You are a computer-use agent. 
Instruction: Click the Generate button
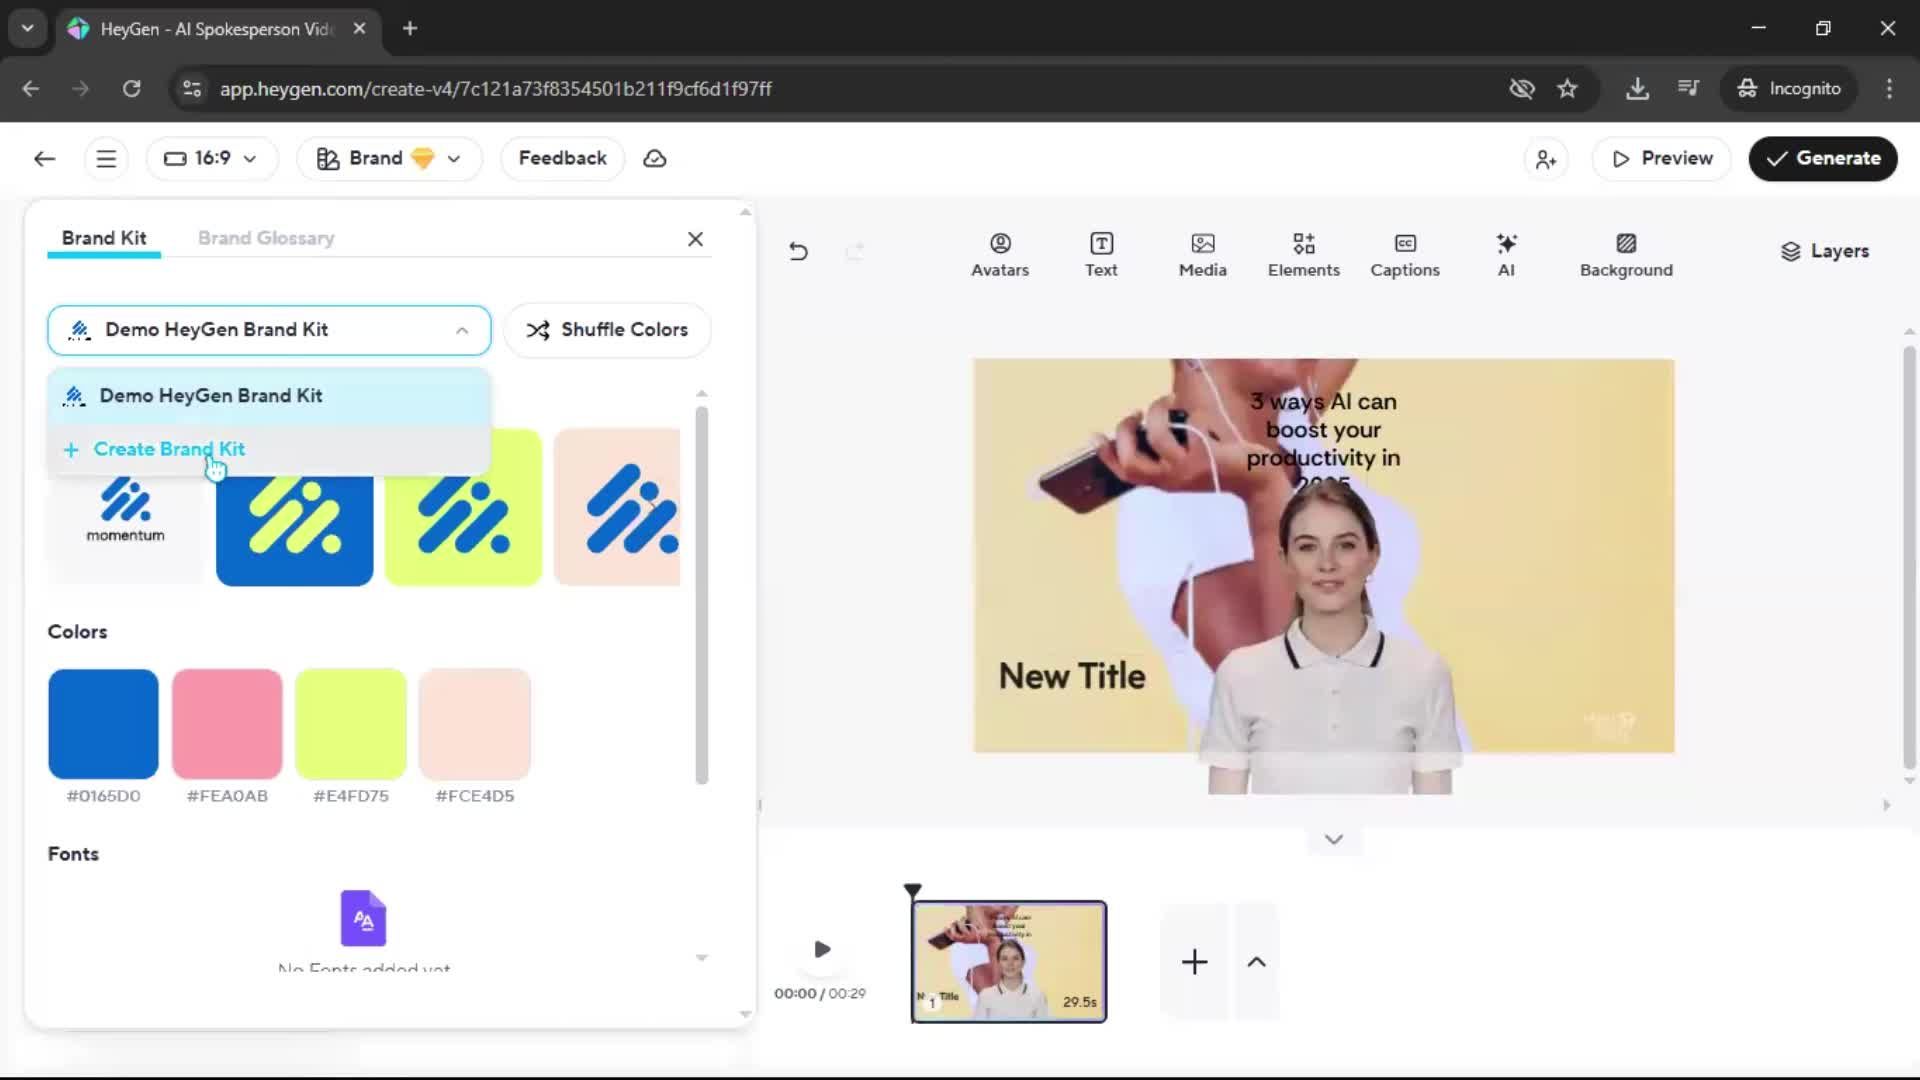[1822, 159]
